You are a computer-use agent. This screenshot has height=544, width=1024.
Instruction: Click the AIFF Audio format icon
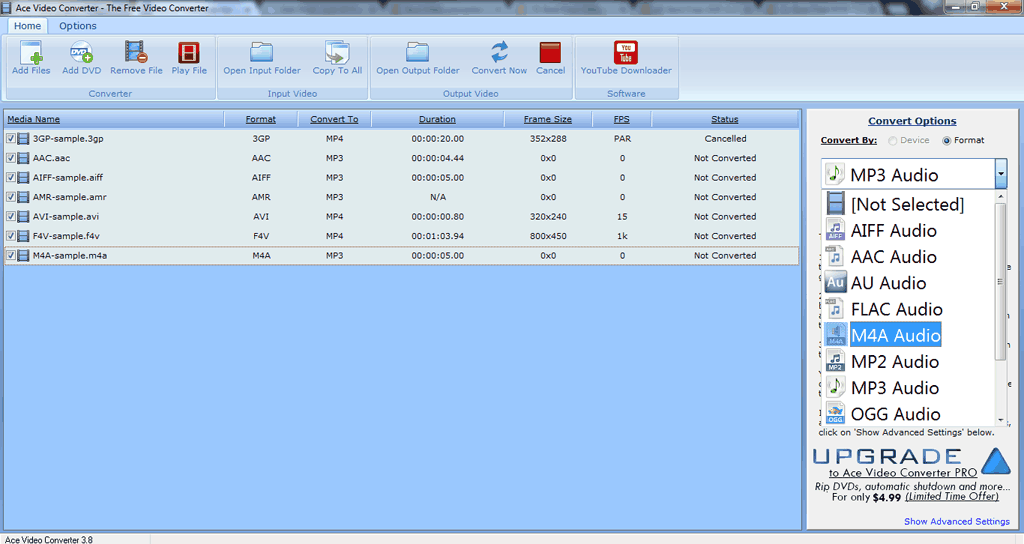(835, 231)
